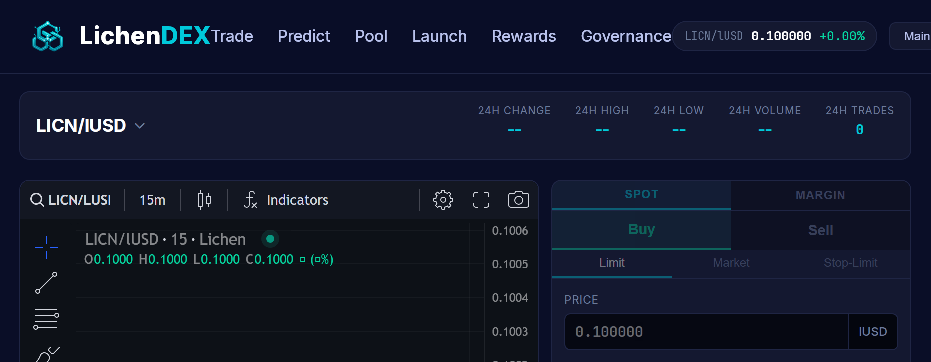Click the 24H TRADES value 0

pos(859,129)
